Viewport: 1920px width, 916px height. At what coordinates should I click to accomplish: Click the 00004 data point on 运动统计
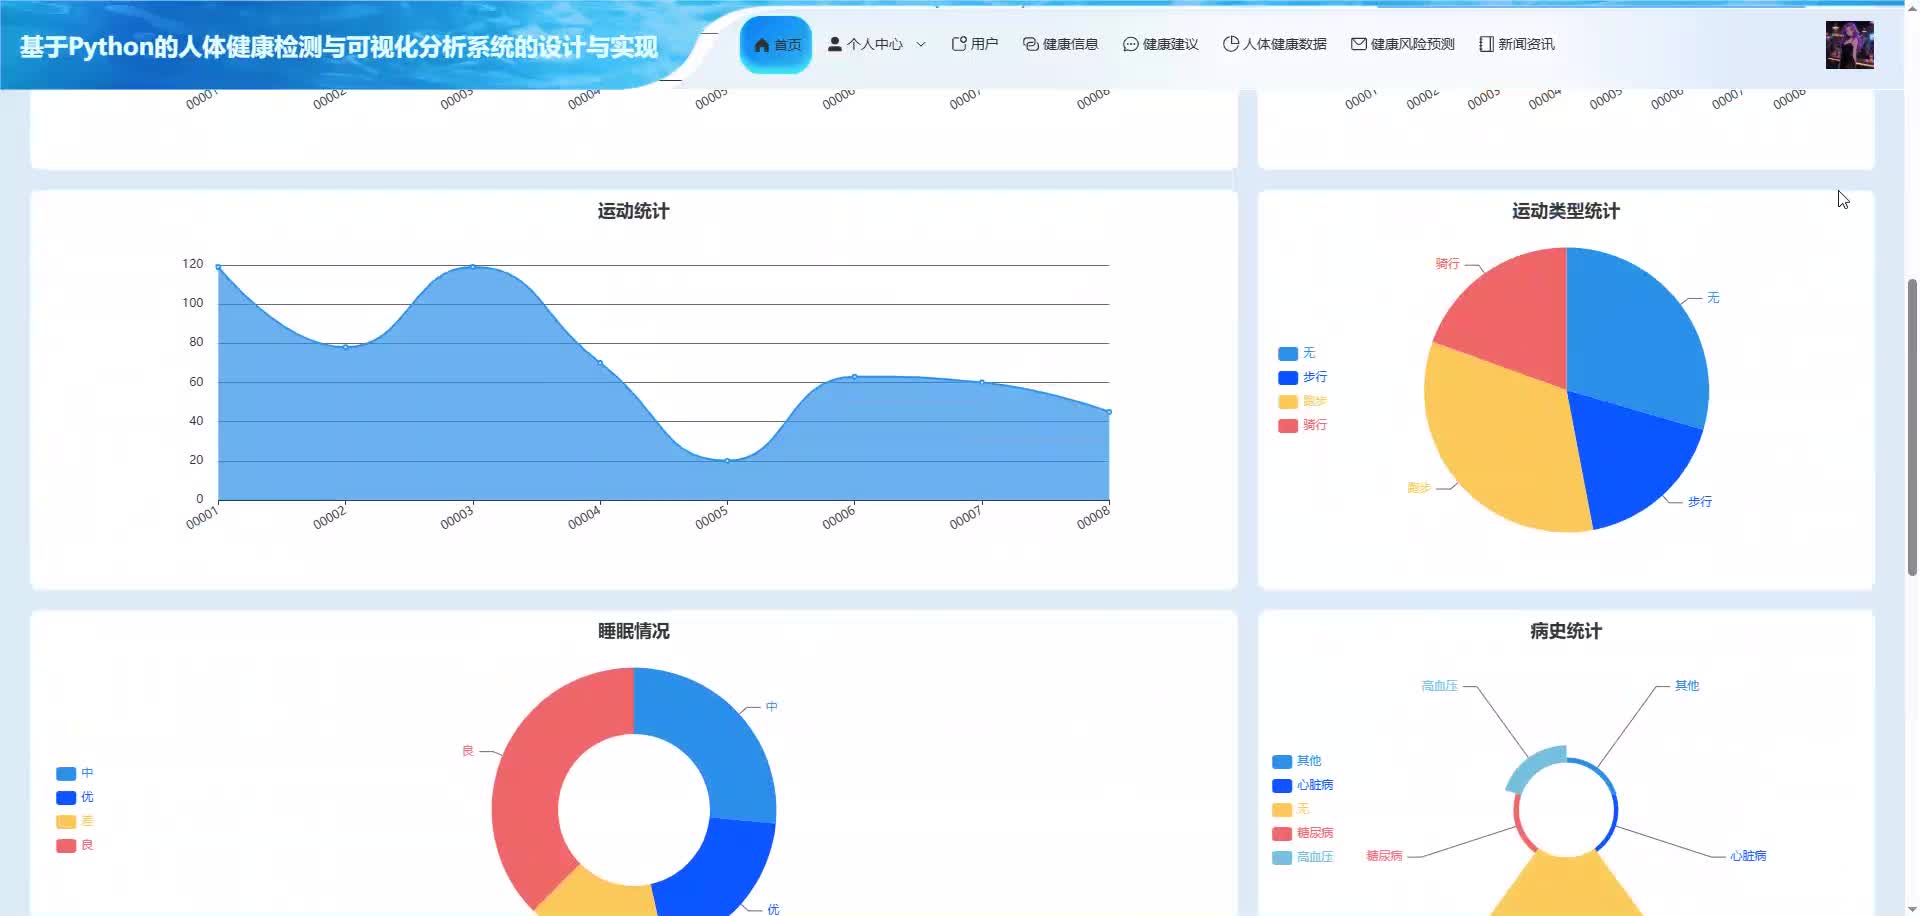600,363
